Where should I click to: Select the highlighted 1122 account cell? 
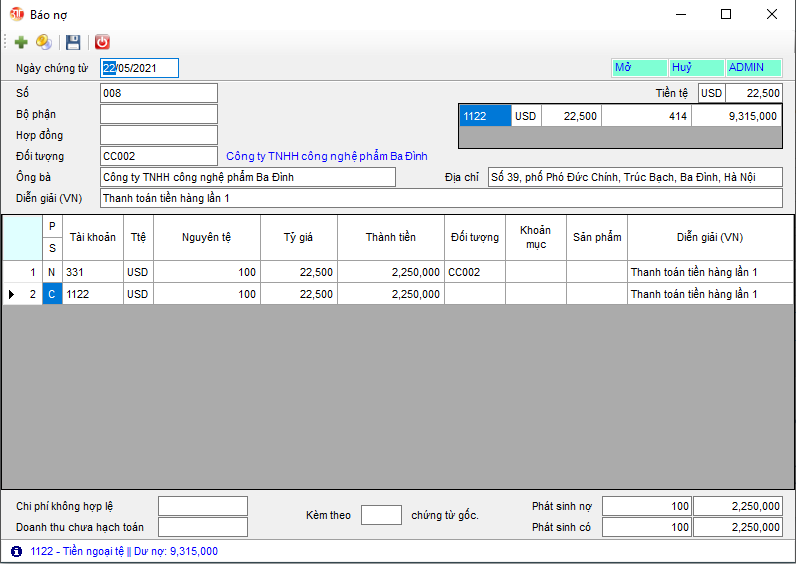pyautogui.click(x=485, y=116)
